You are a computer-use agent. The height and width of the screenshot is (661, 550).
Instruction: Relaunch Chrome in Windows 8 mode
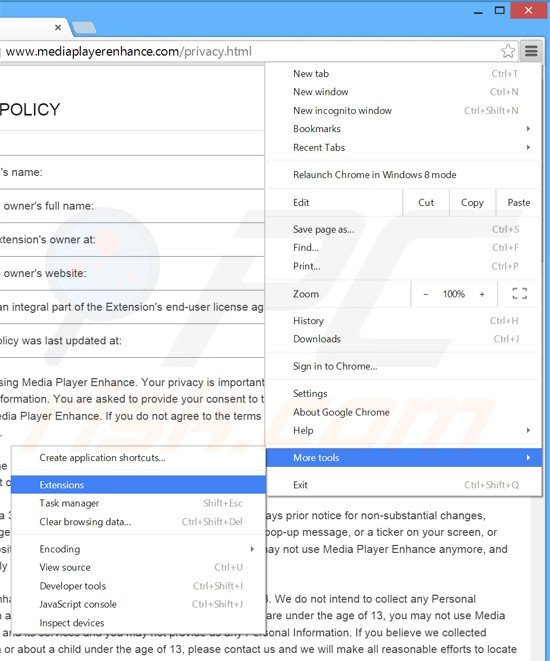pyautogui.click(x=404, y=175)
